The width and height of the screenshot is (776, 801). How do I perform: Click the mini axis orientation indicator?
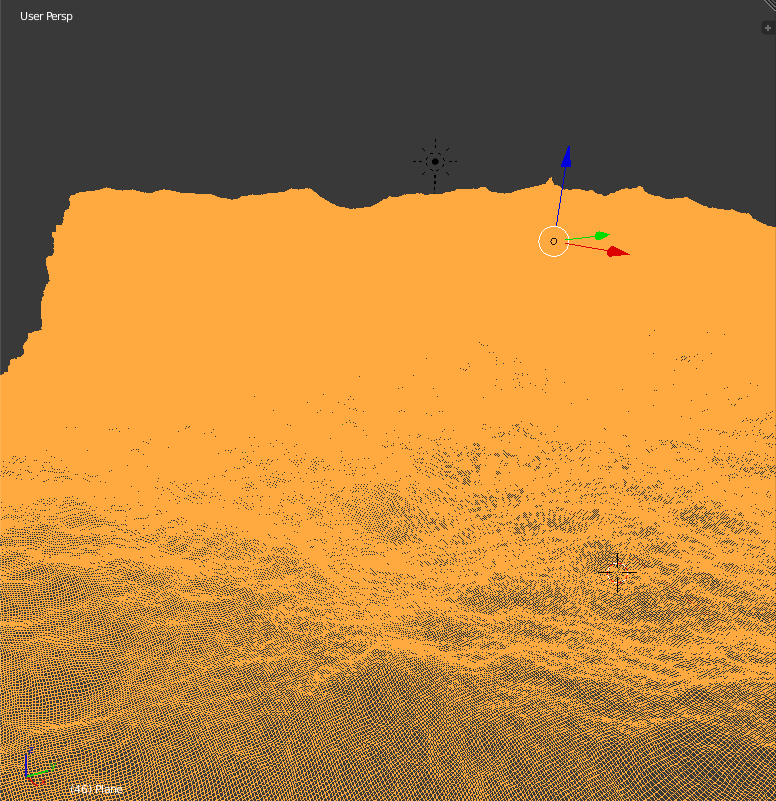coord(38,766)
